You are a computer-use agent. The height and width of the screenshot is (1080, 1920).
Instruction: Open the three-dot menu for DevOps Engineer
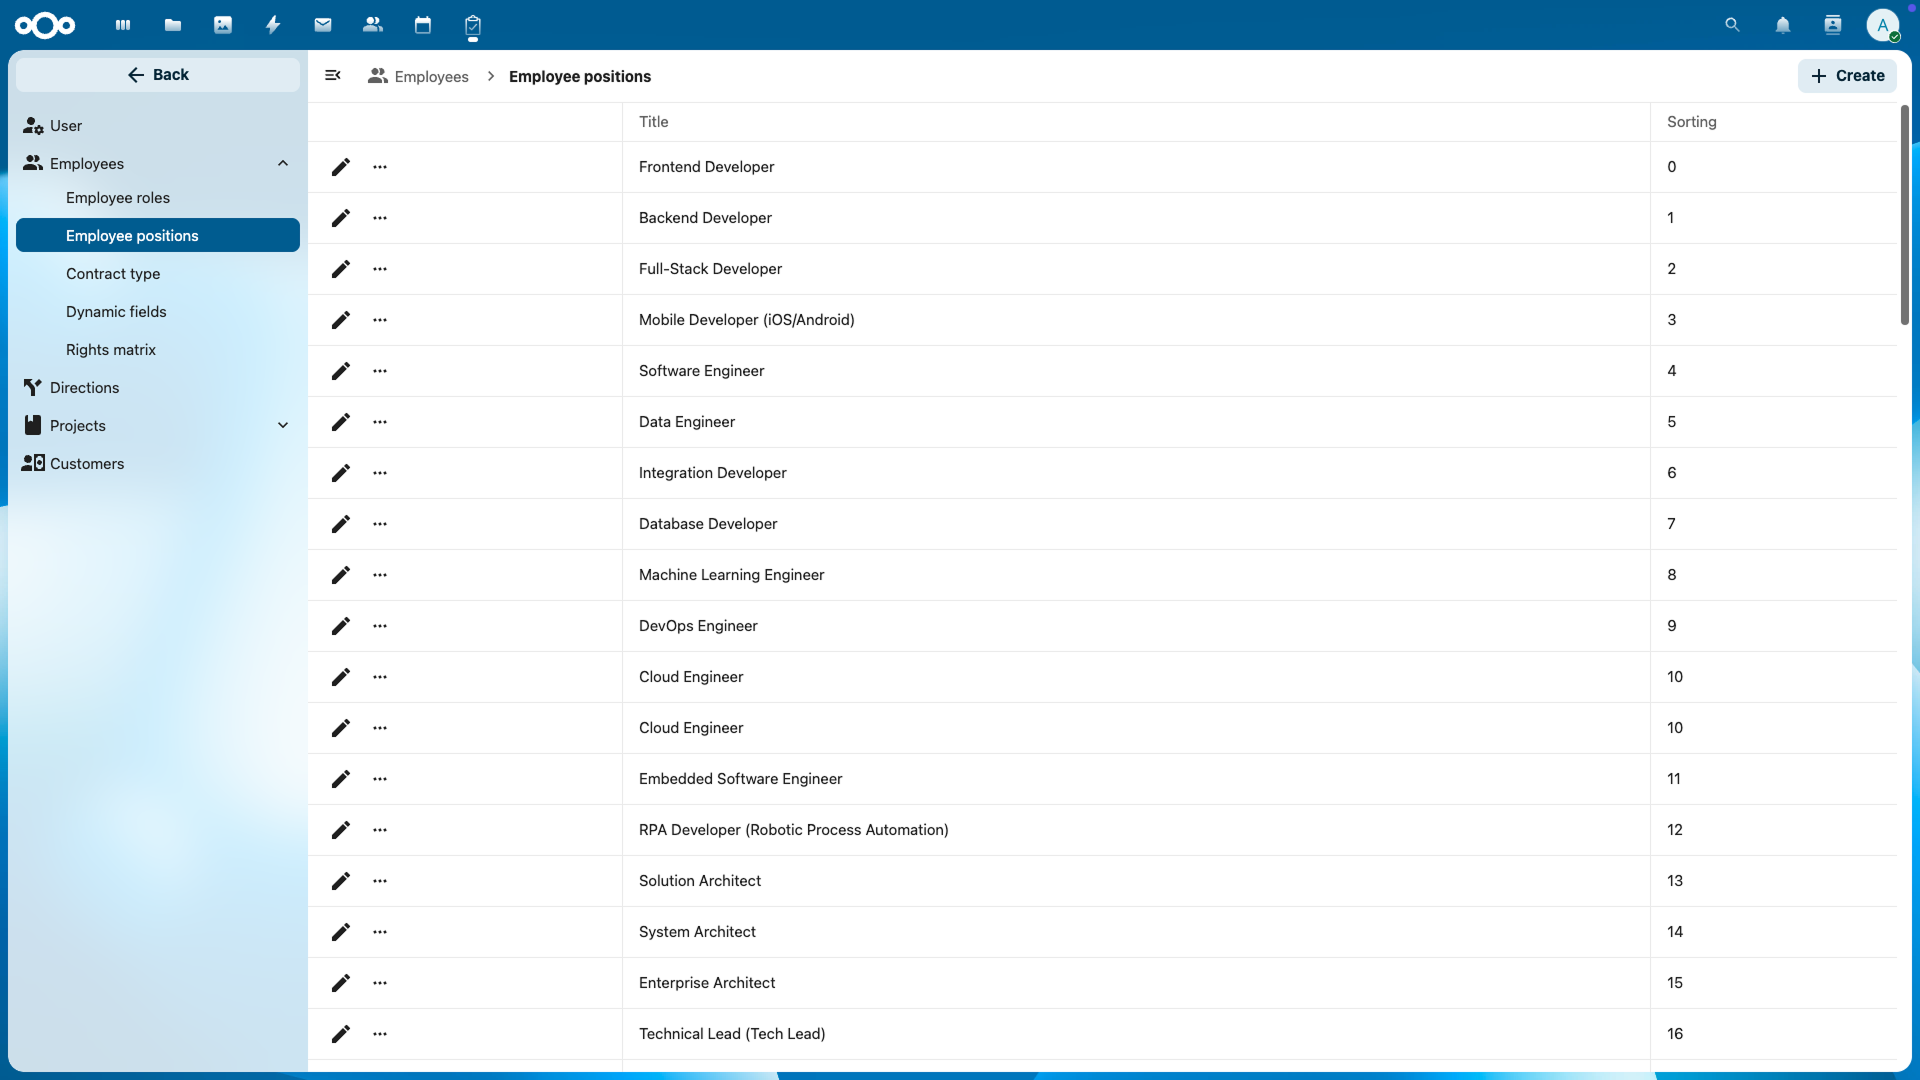[380, 626]
